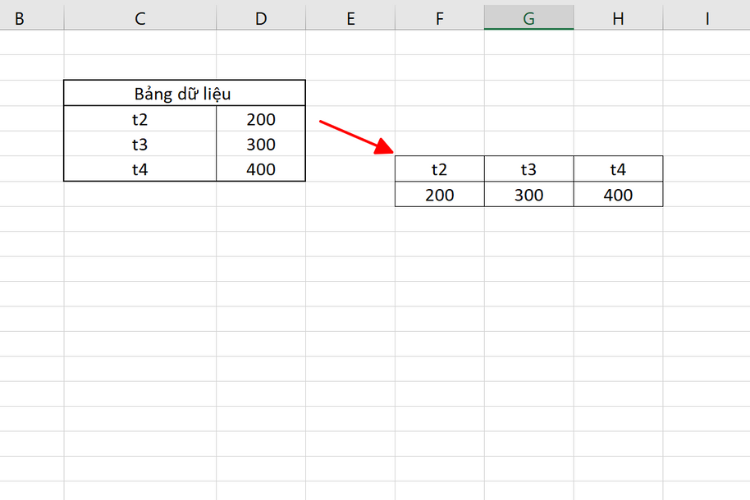The image size is (750, 500).
Task: Select cell 't3' in column G
Action: 529,169
